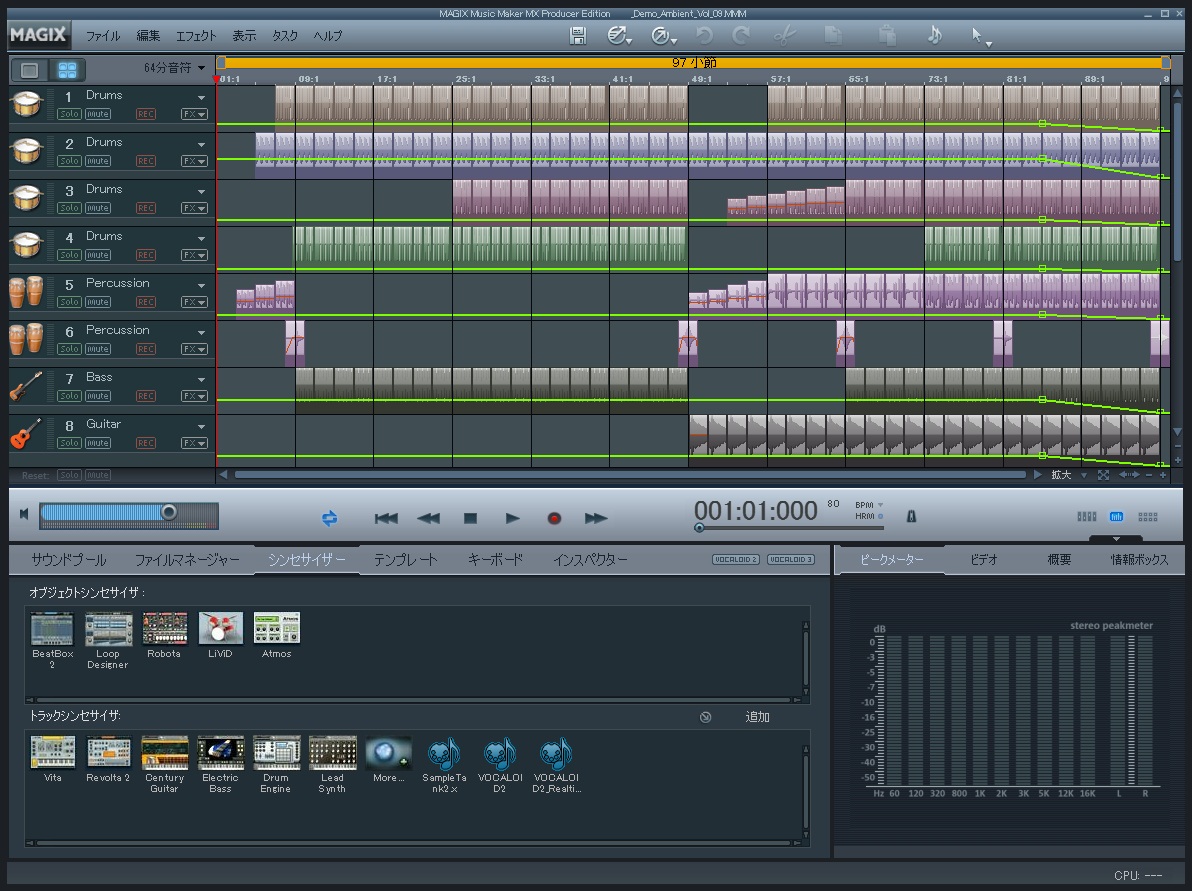
Task: Expand track 8 Guitar dropdown arrow
Action: pos(201,427)
